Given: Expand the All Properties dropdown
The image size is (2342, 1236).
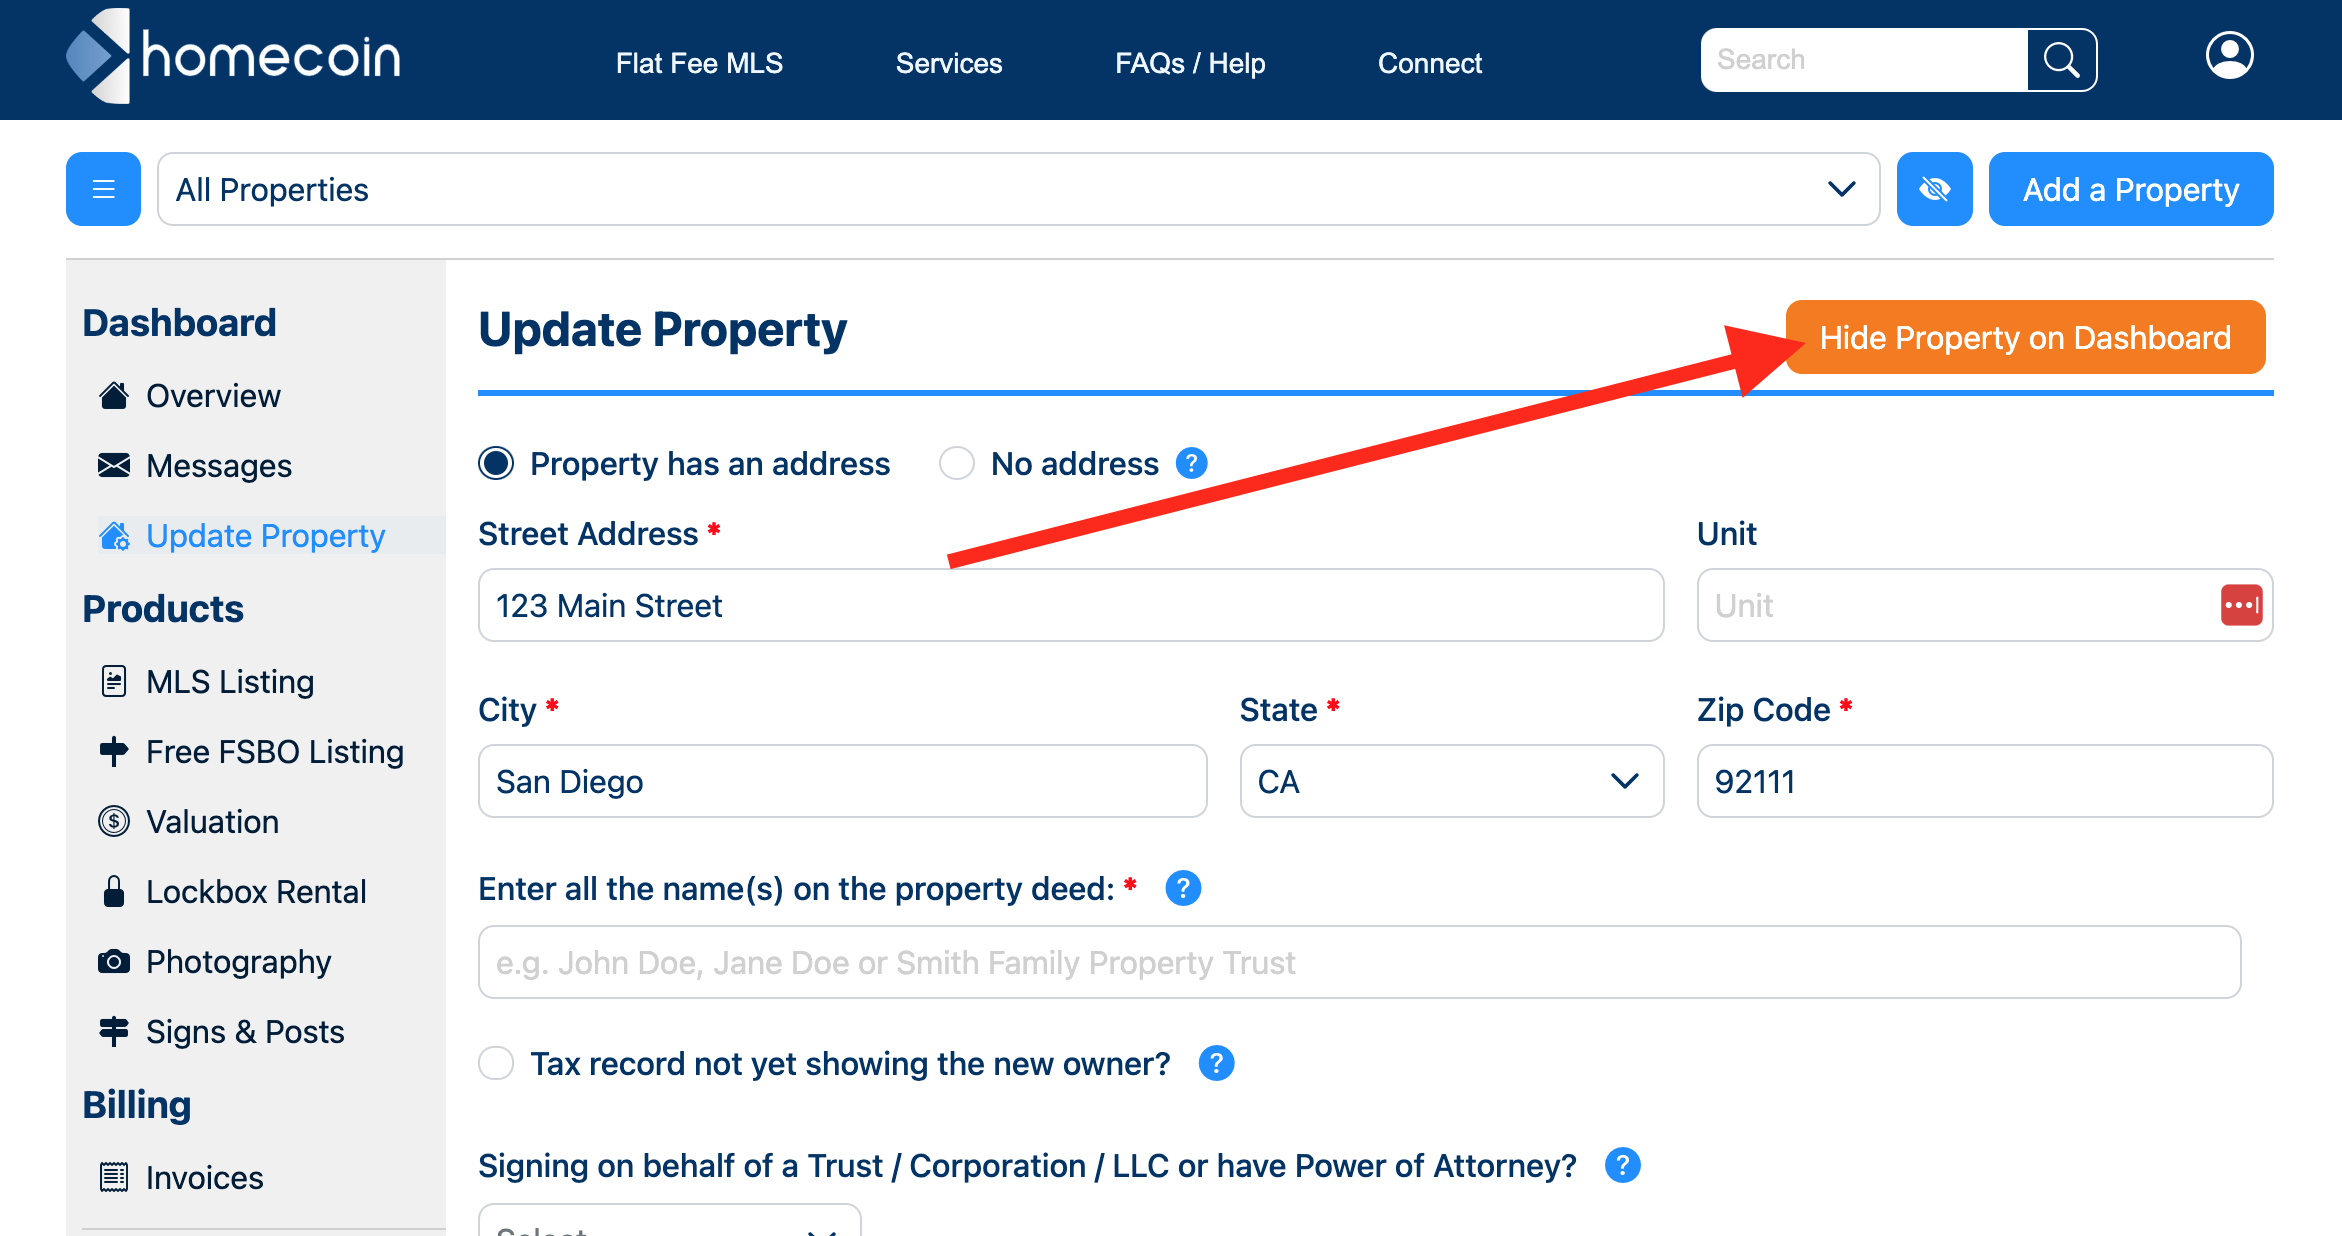Looking at the screenshot, I should click(x=1018, y=189).
